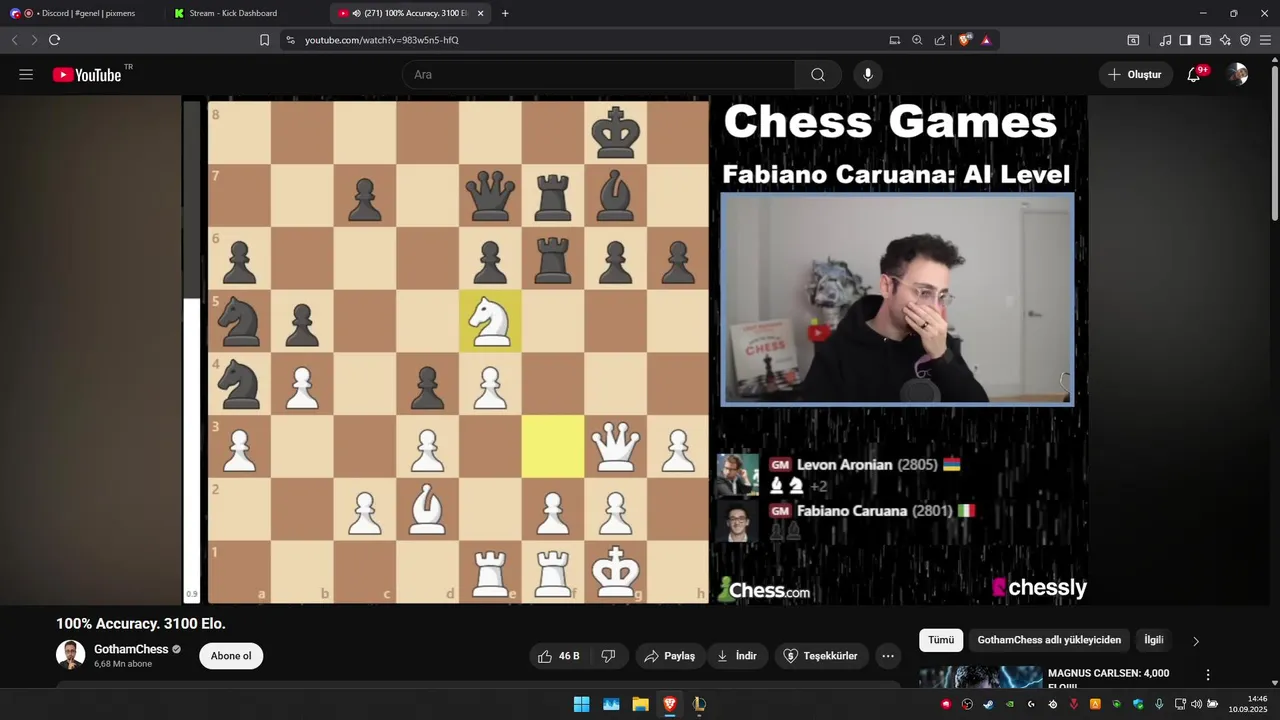Reload the page in browser toolbar
The width and height of the screenshot is (1280, 720).
pyautogui.click(x=55, y=40)
